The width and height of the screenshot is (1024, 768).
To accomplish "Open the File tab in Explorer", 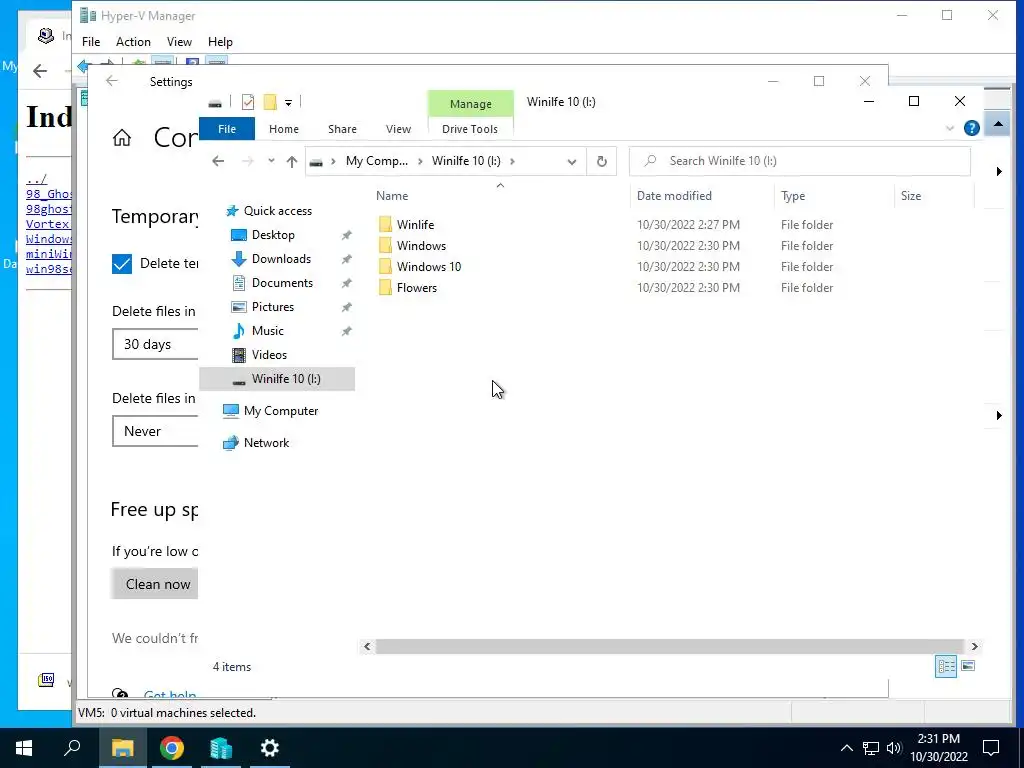I will tap(227, 129).
